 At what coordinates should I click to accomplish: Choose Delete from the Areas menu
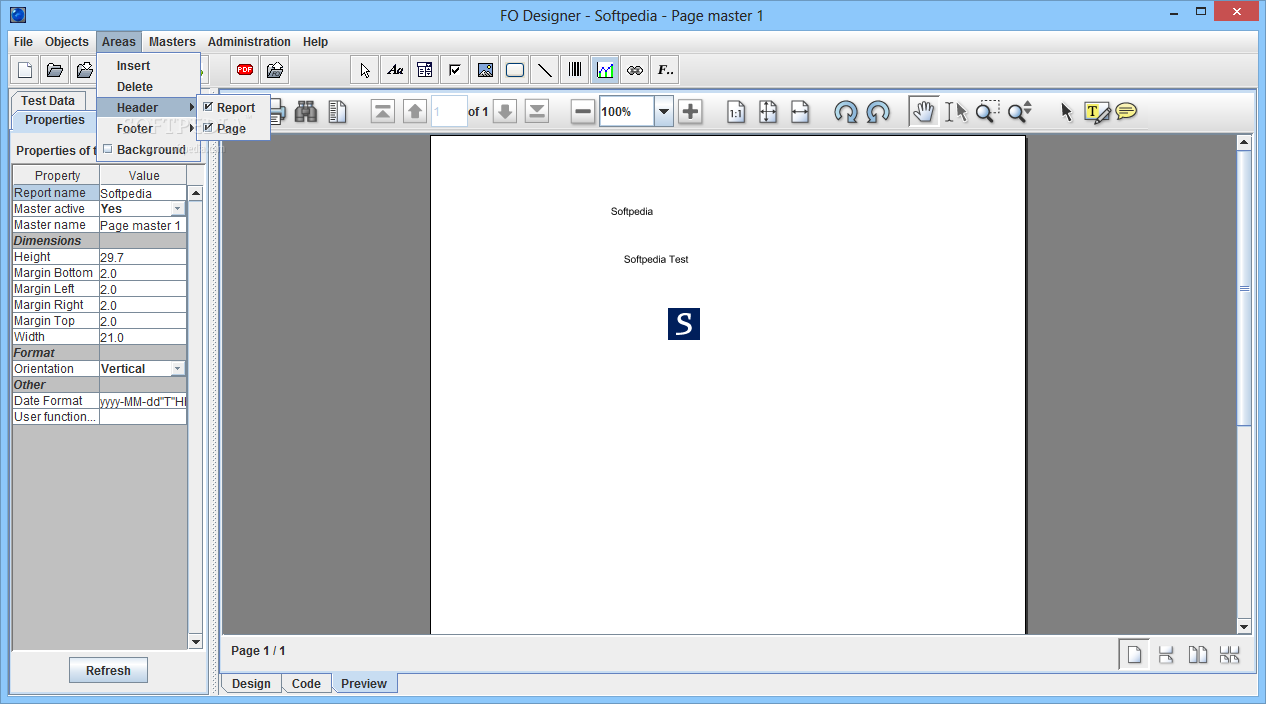[148, 87]
